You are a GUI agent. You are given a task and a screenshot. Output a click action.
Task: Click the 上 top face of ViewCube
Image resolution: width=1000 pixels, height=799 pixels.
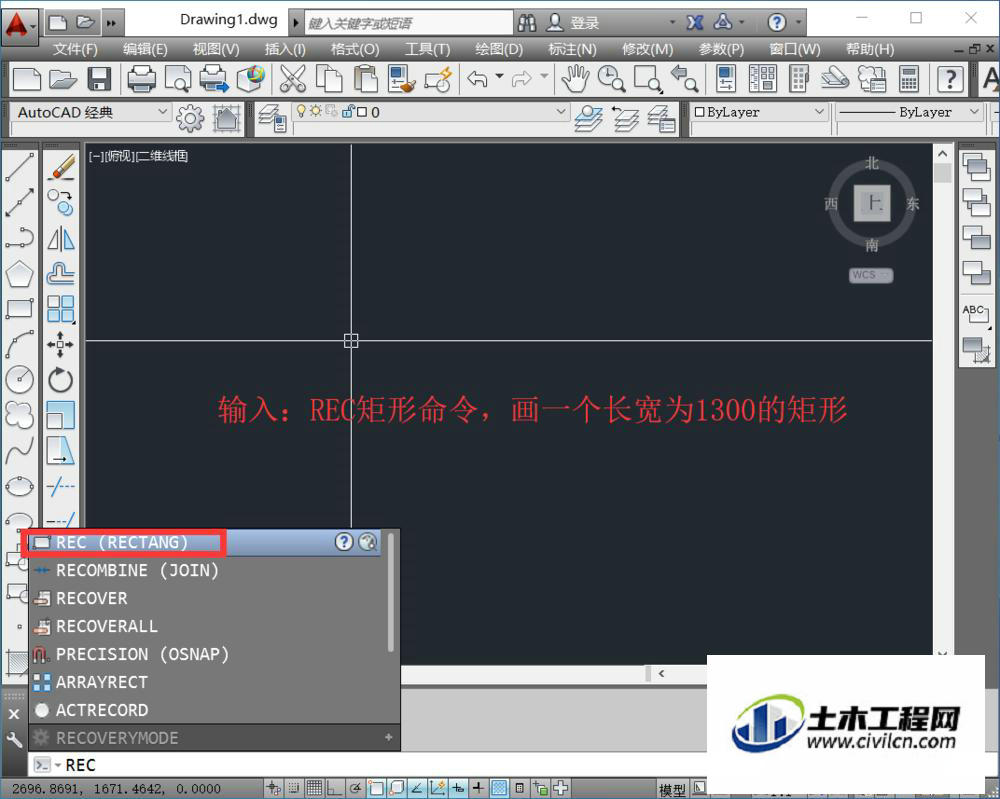[872, 204]
